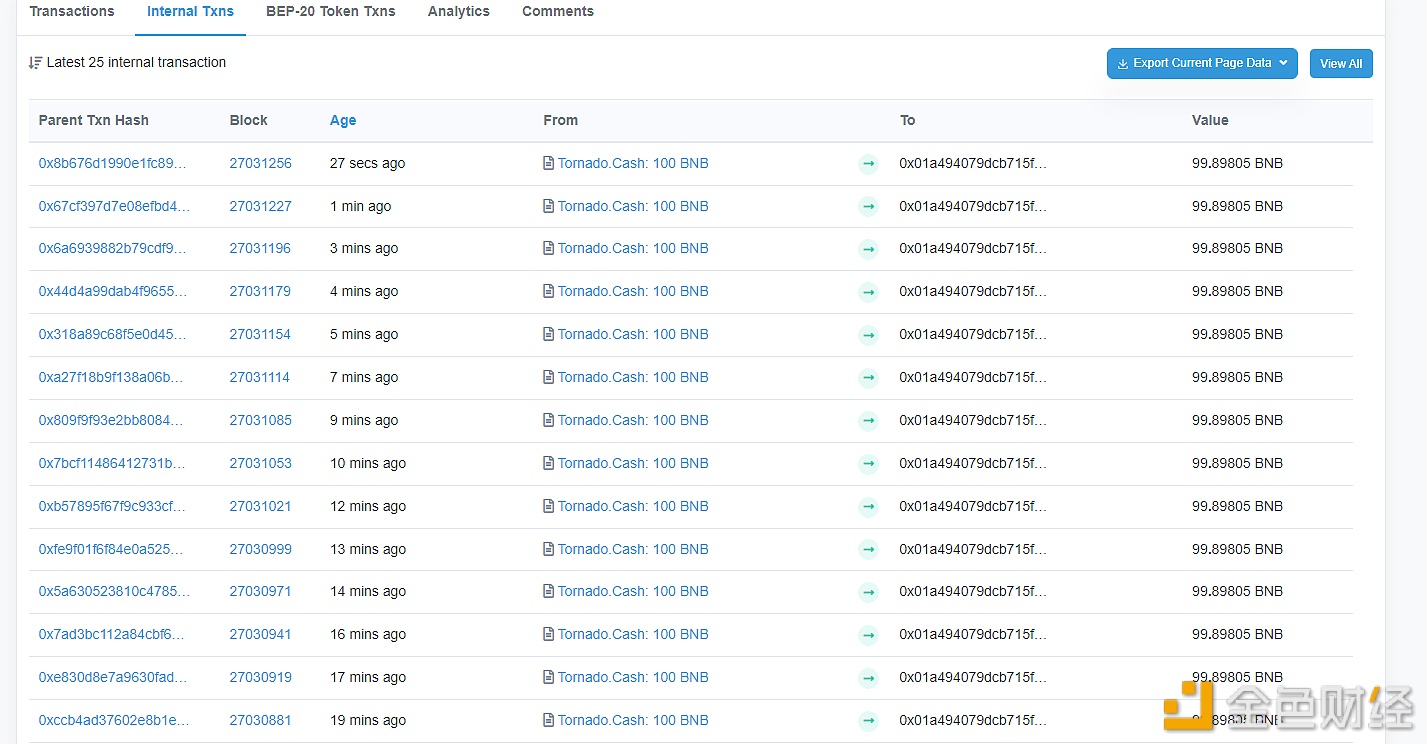Open block 27030919

pyautogui.click(x=260, y=677)
